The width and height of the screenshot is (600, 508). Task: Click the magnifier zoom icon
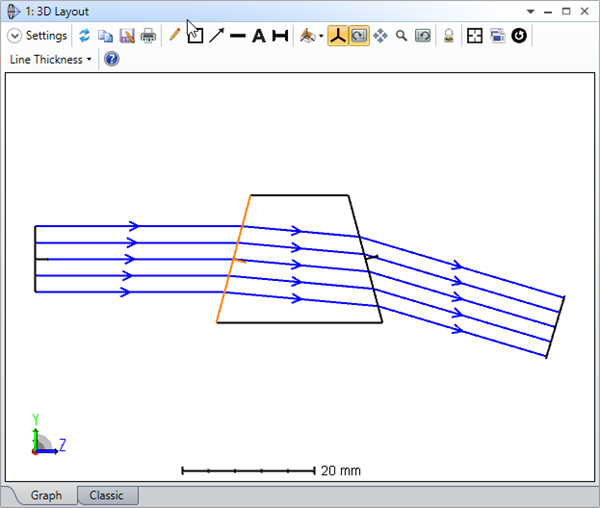click(401, 36)
